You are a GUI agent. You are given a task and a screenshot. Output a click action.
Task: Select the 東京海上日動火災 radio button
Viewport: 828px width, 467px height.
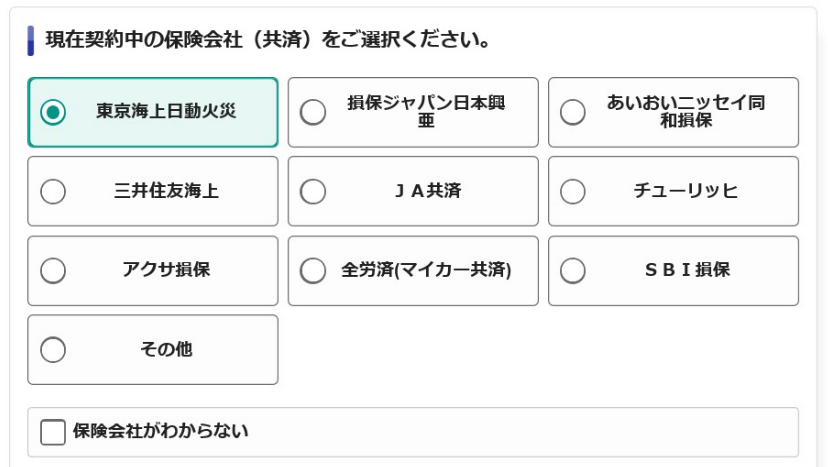coord(53,112)
